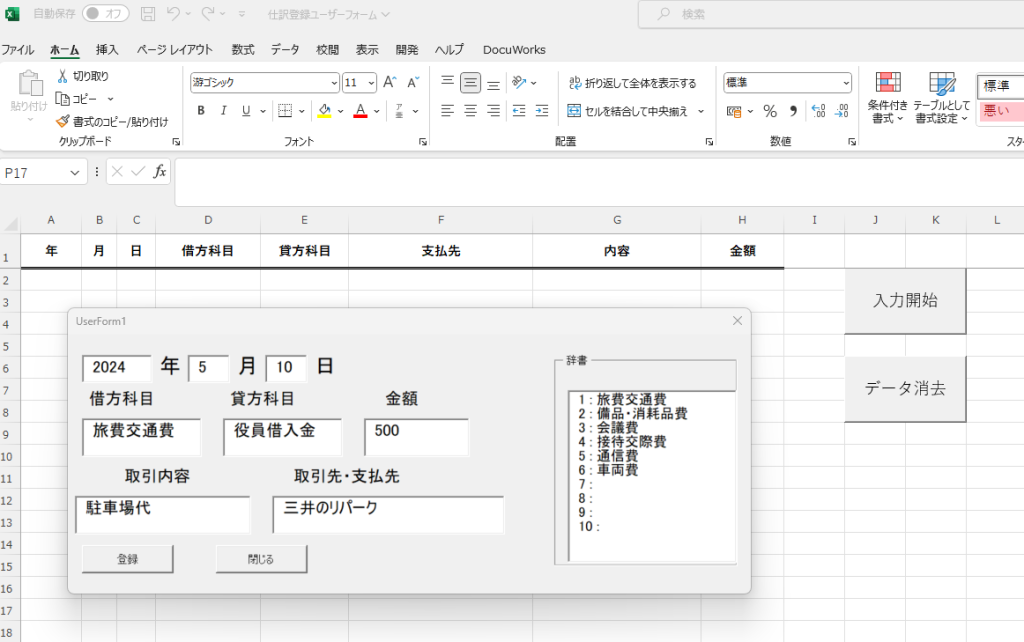The height and width of the screenshot is (642, 1024).
Task: Click the データ消去 button on sheet
Action: [x=905, y=389]
